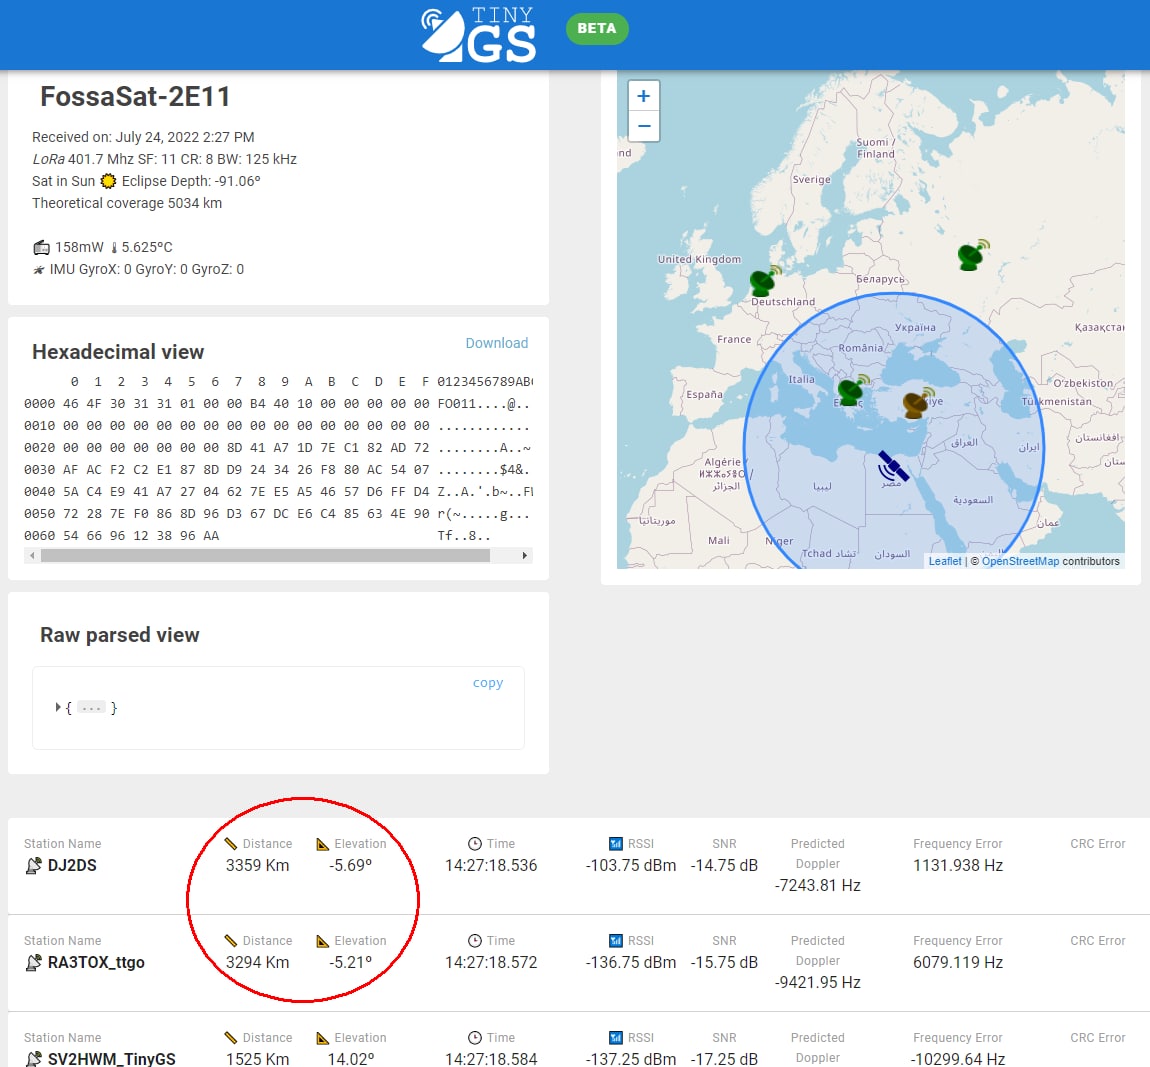Open the SV2HWM_TinyGS station name
Image resolution: width=1150 pixels, height=1067 pixels.
(111, 1058)
